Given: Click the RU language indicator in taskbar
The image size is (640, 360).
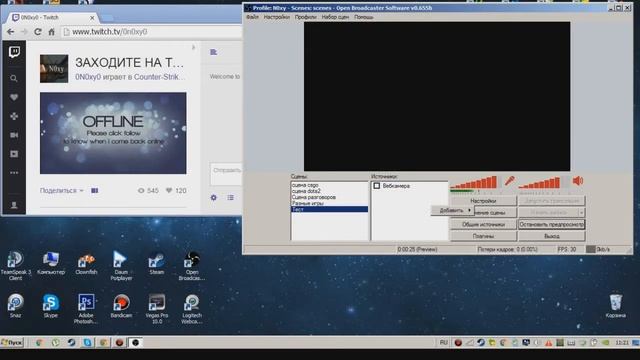Looking at the screenshot, I should 444,342.
